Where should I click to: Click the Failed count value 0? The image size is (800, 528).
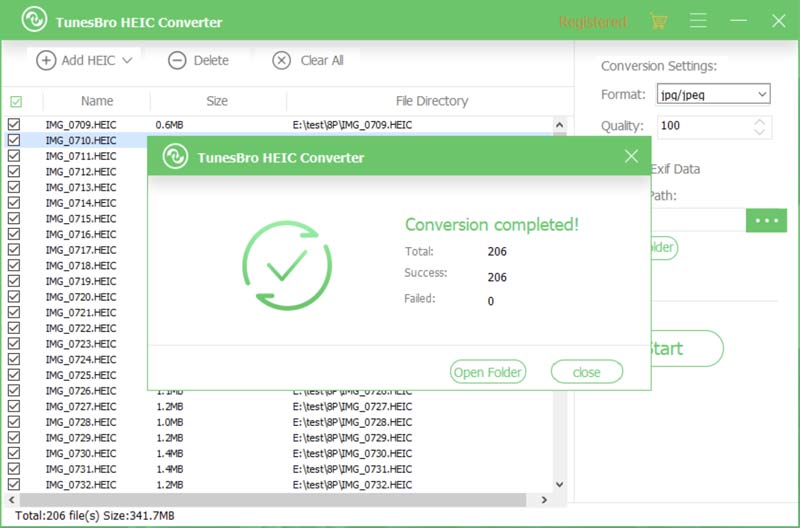tap(490, 301)
